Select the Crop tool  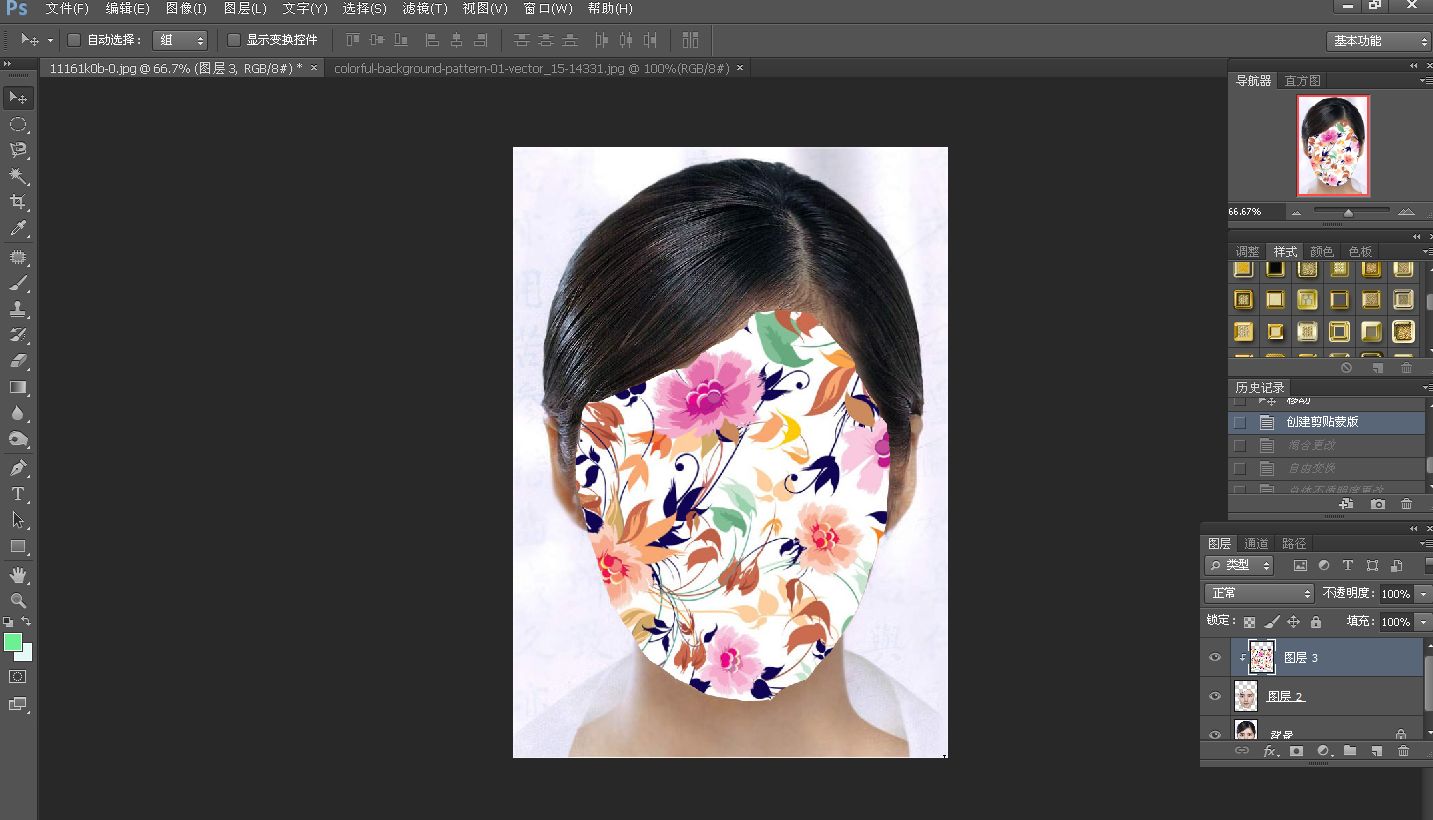pos(18,202)
